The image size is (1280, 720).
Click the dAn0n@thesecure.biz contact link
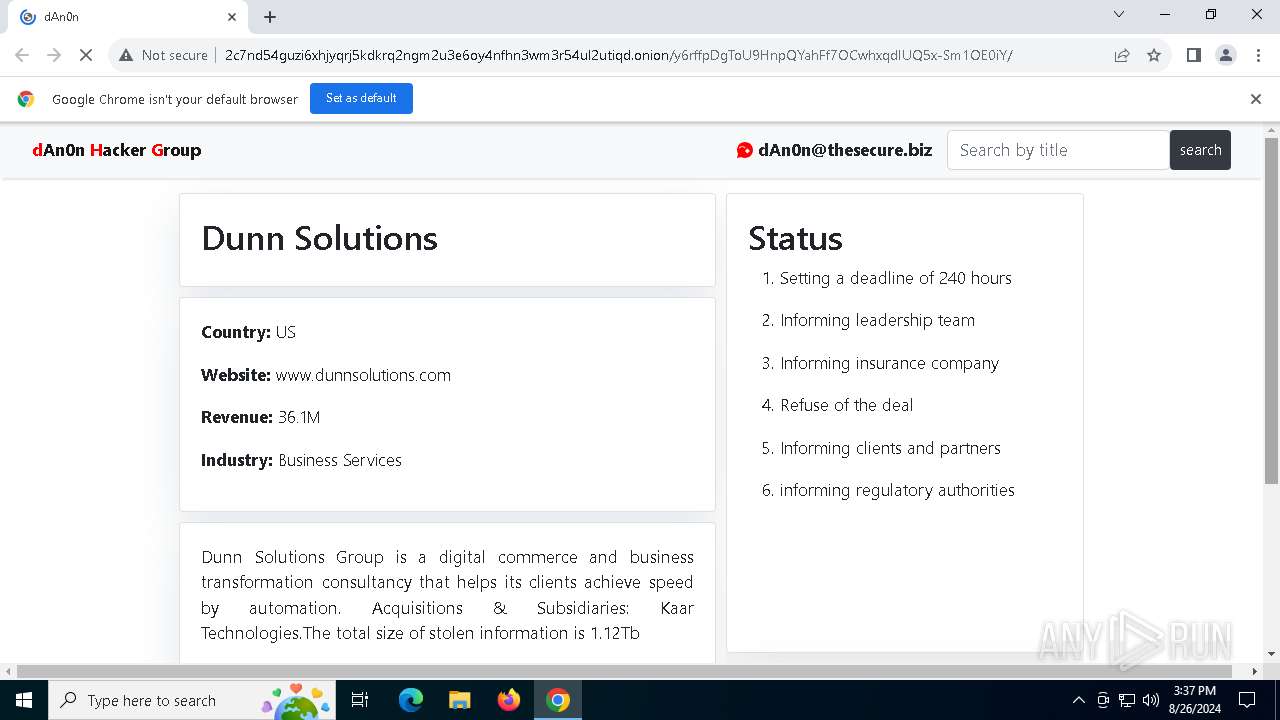coord(845,150)
